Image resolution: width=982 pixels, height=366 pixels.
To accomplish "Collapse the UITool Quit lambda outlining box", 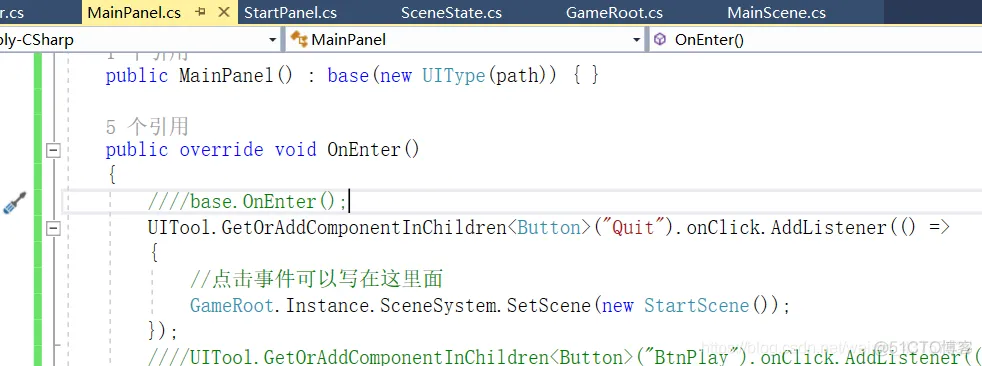I will tap(54, 229).
